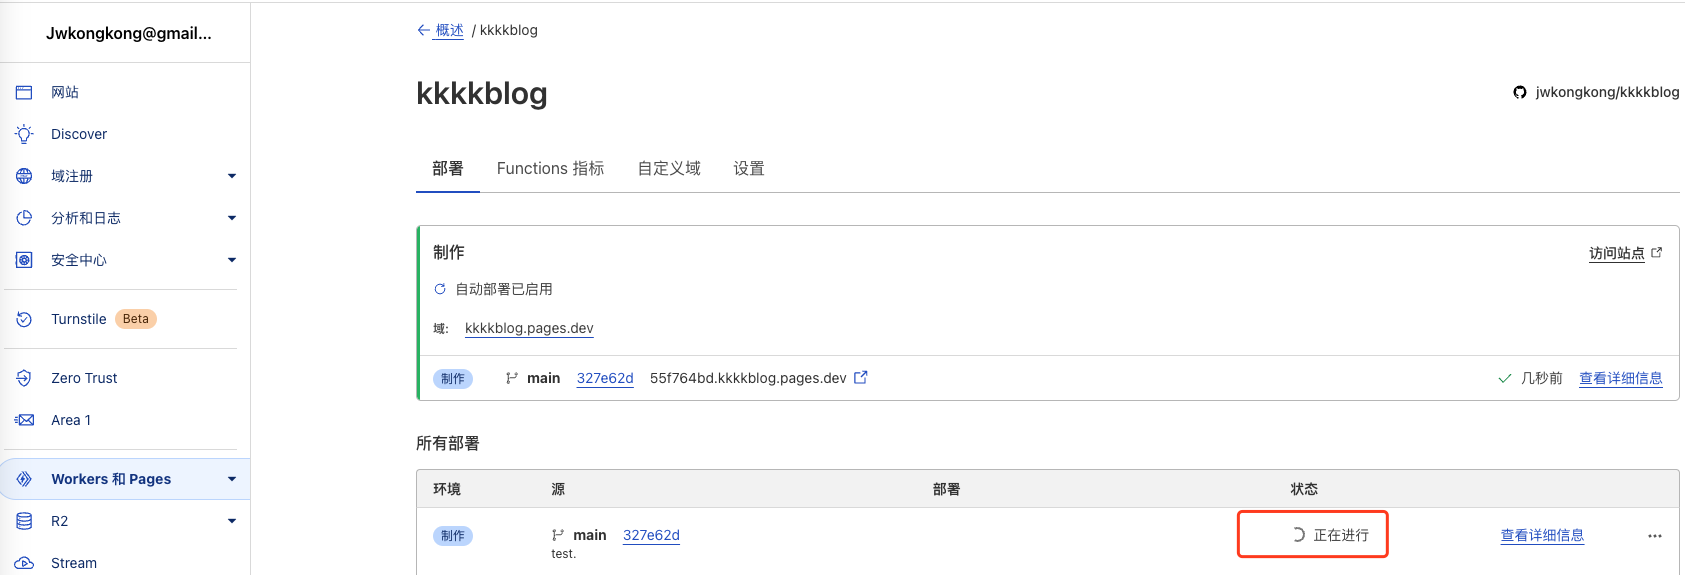This screenshot has height=575, width=1685.
Task: Expand the 分析和日志 dropdown arrow
Action: tap(232, 218)
